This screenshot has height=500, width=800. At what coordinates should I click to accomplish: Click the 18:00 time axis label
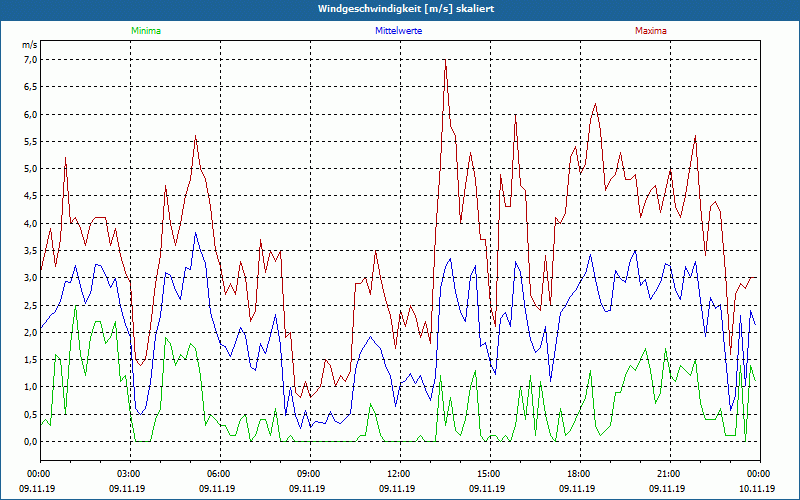(x=578, y=474)
